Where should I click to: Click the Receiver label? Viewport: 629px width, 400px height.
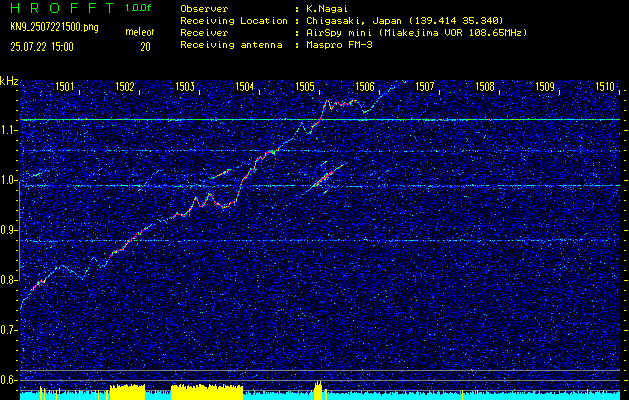[x=204, y=33]
